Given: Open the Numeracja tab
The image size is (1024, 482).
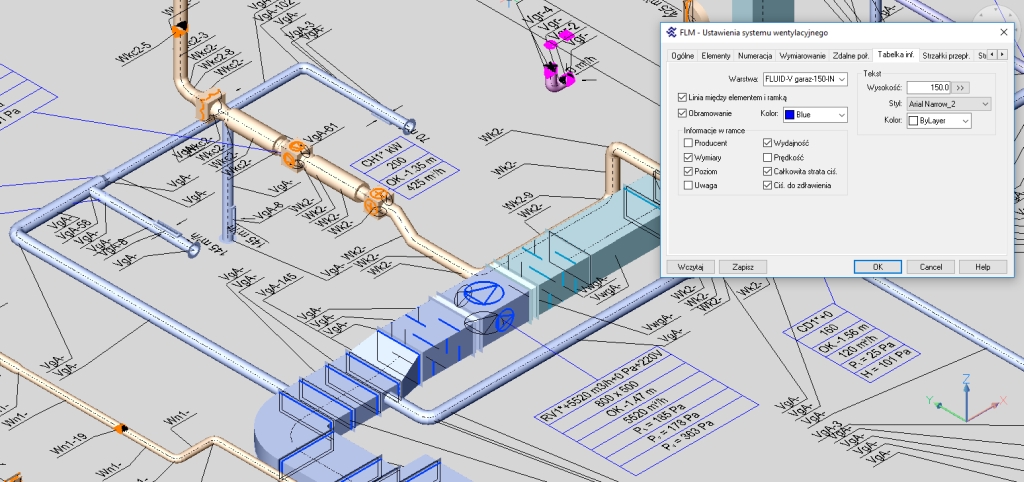Looking at the screenshot, I should click(755, 55).
